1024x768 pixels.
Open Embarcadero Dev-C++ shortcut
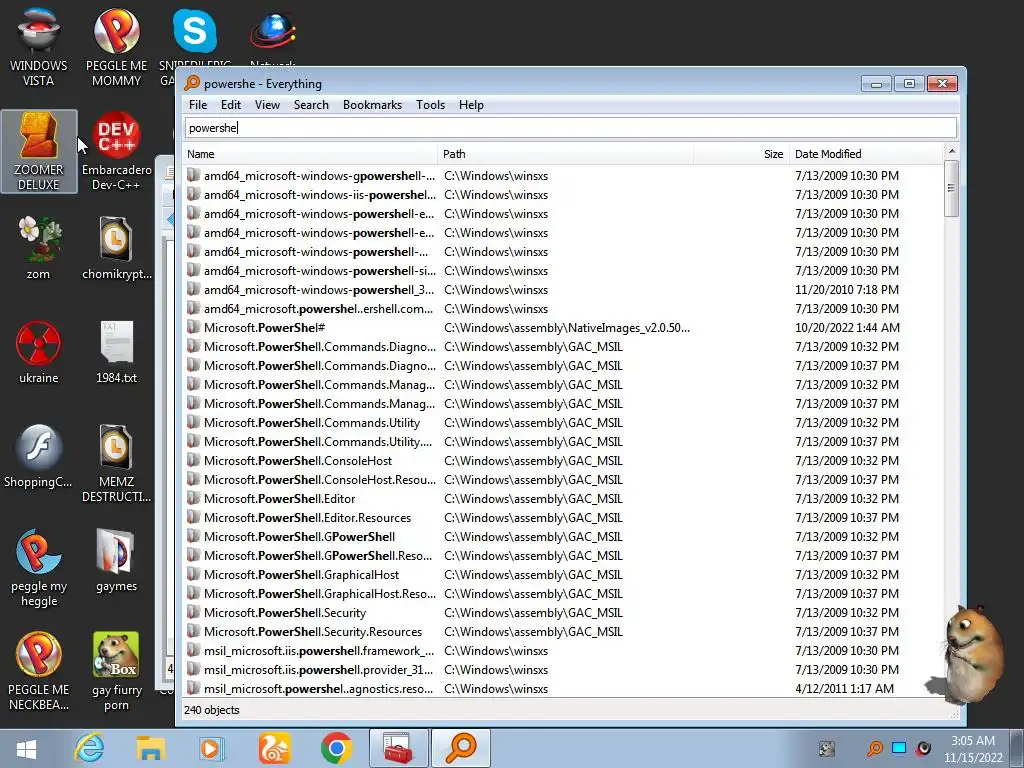click(116, 152)
